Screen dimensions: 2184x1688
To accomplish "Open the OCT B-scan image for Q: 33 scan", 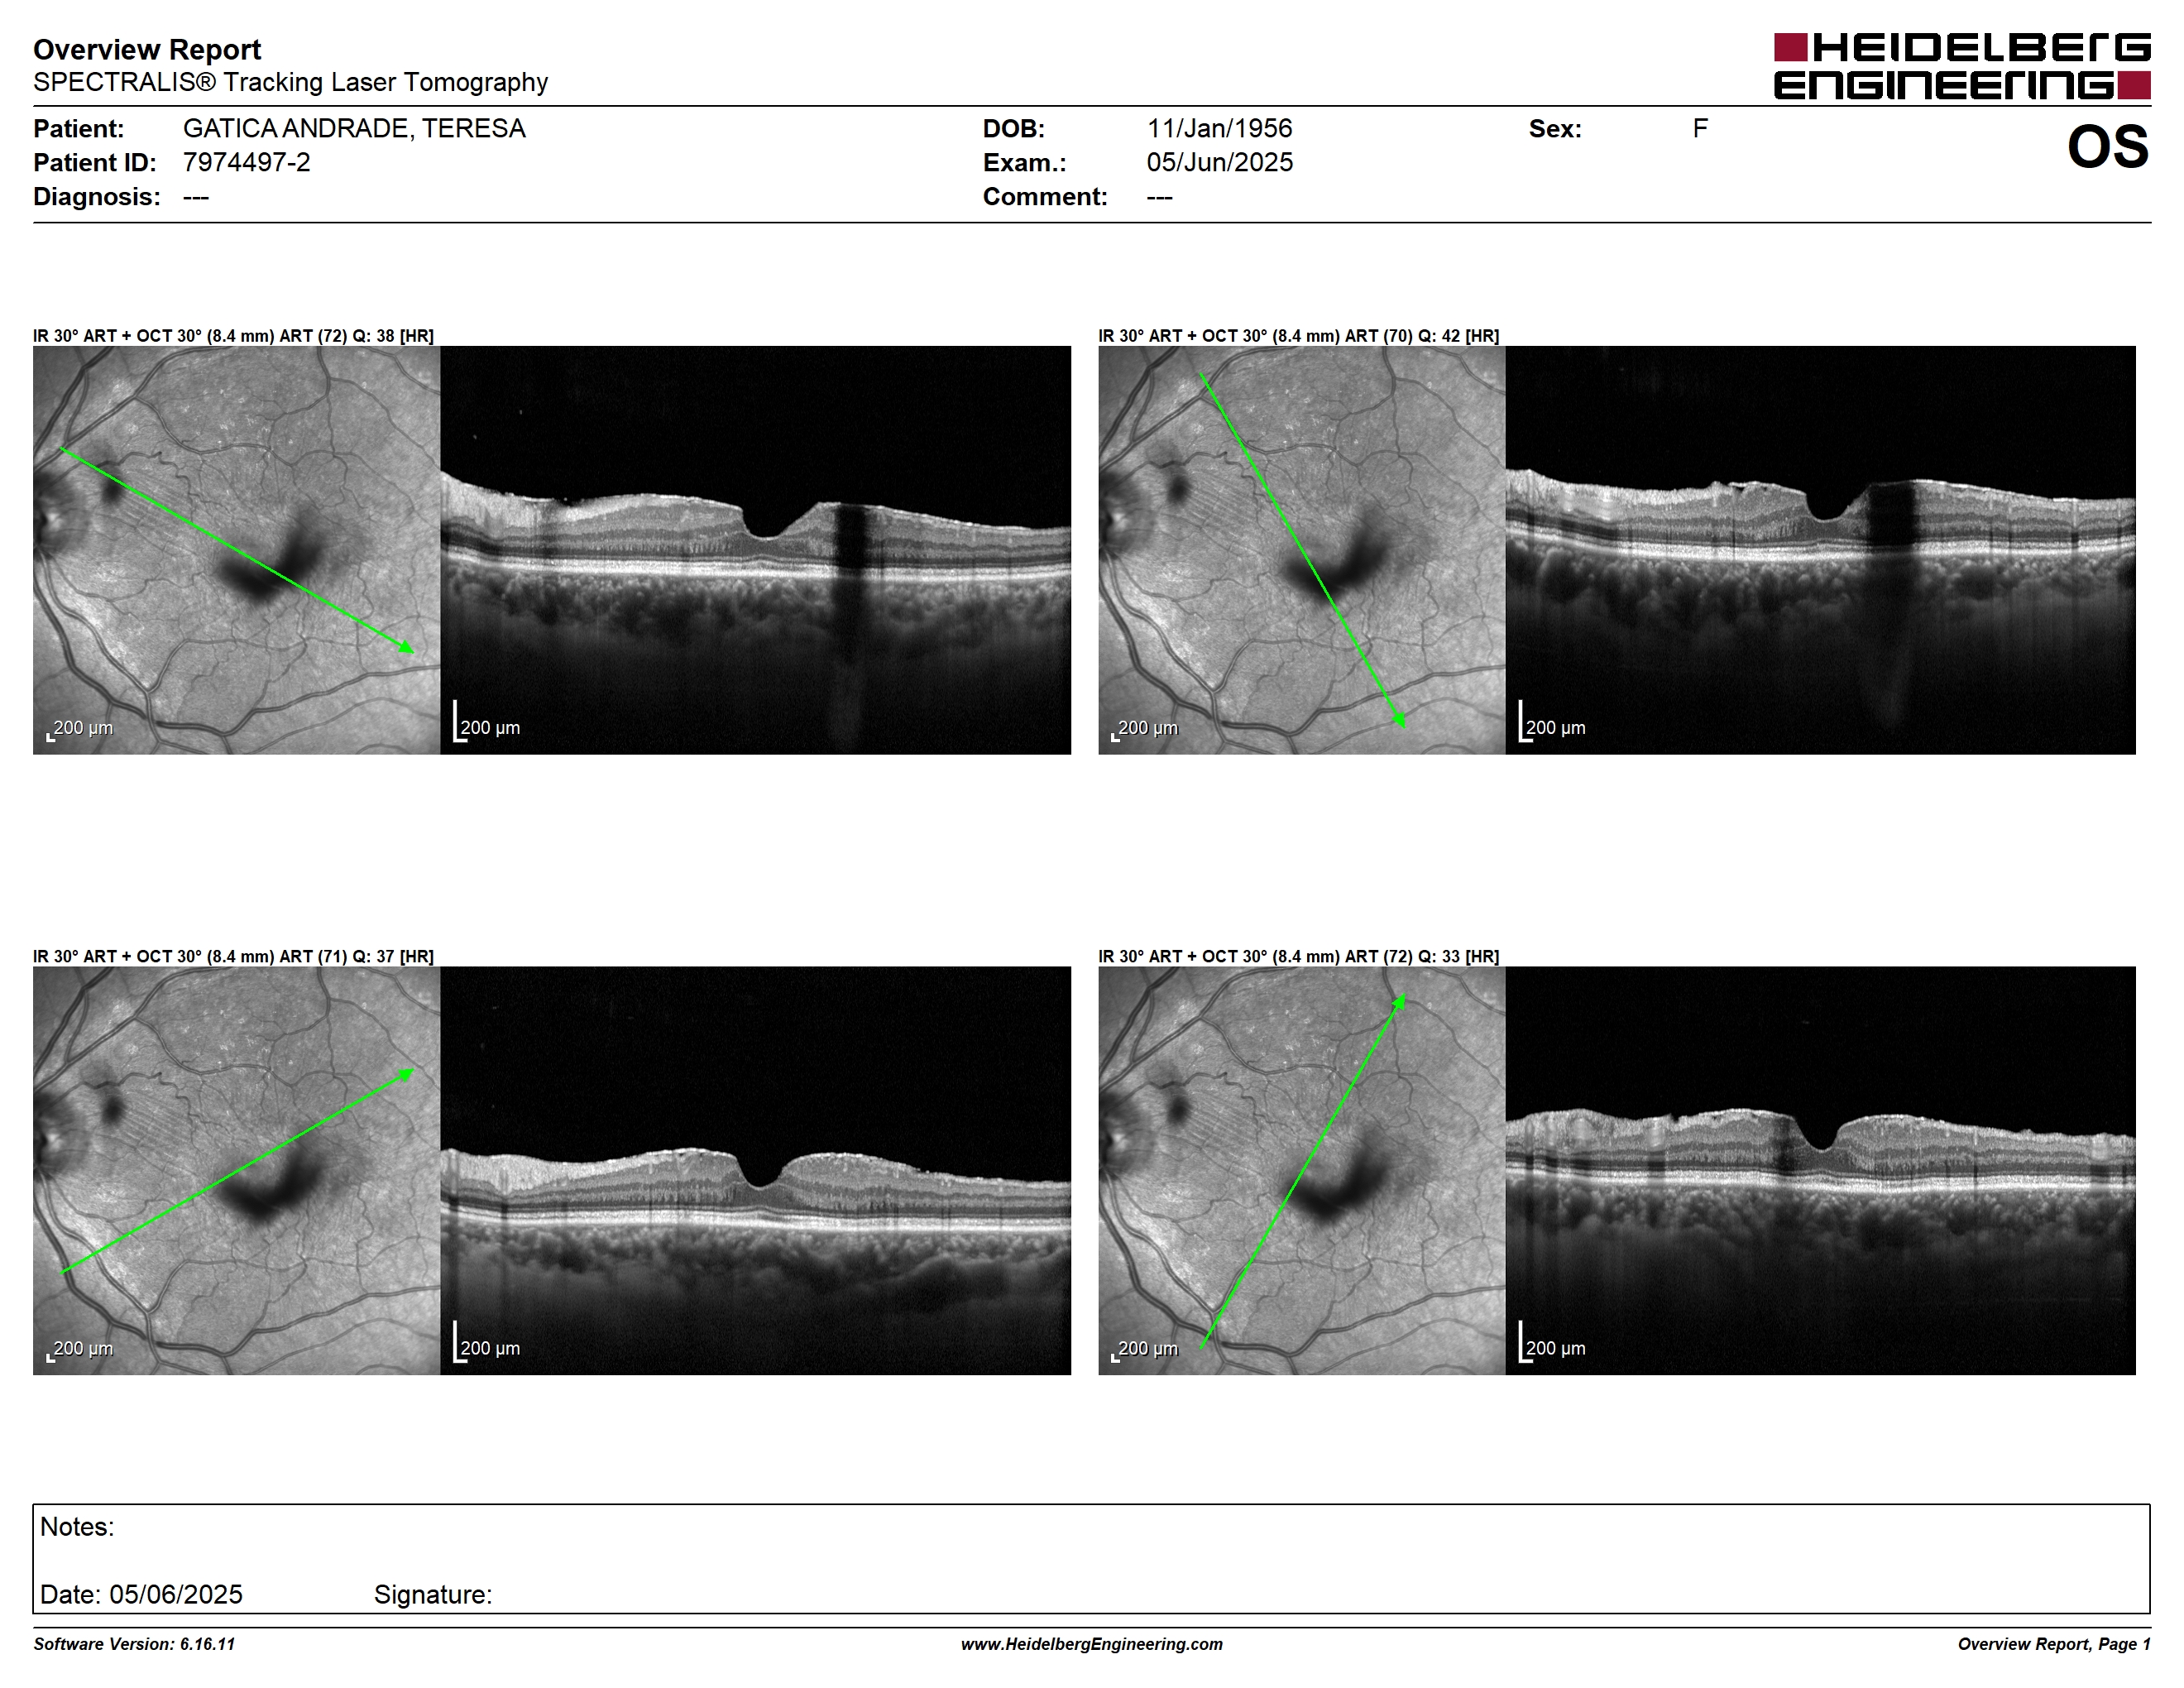I will point(1821,1170).
